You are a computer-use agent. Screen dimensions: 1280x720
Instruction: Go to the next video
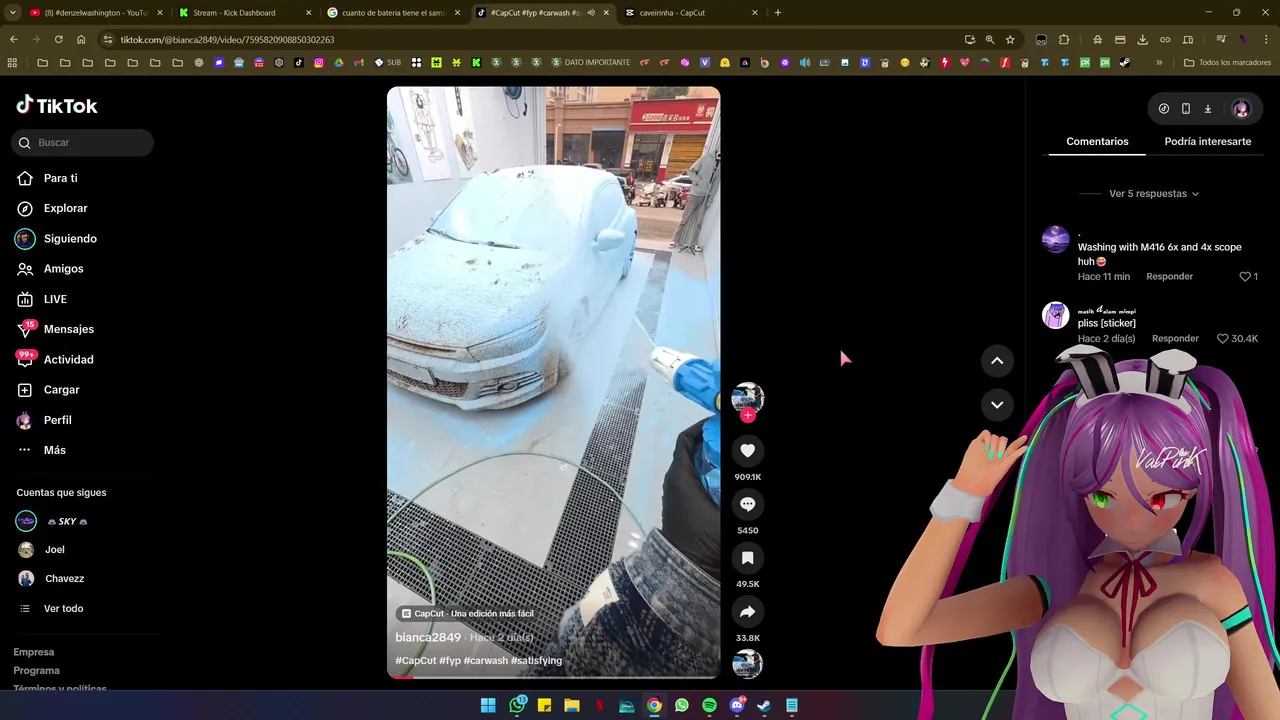click(997, 405)
